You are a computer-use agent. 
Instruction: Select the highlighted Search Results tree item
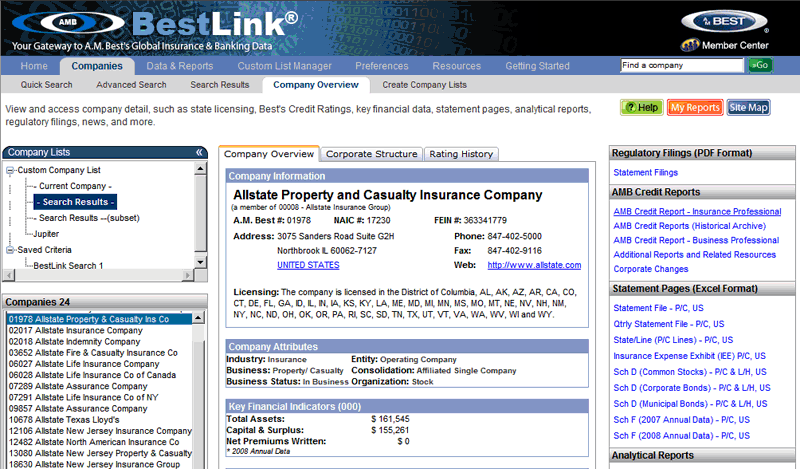click(75, 202)
